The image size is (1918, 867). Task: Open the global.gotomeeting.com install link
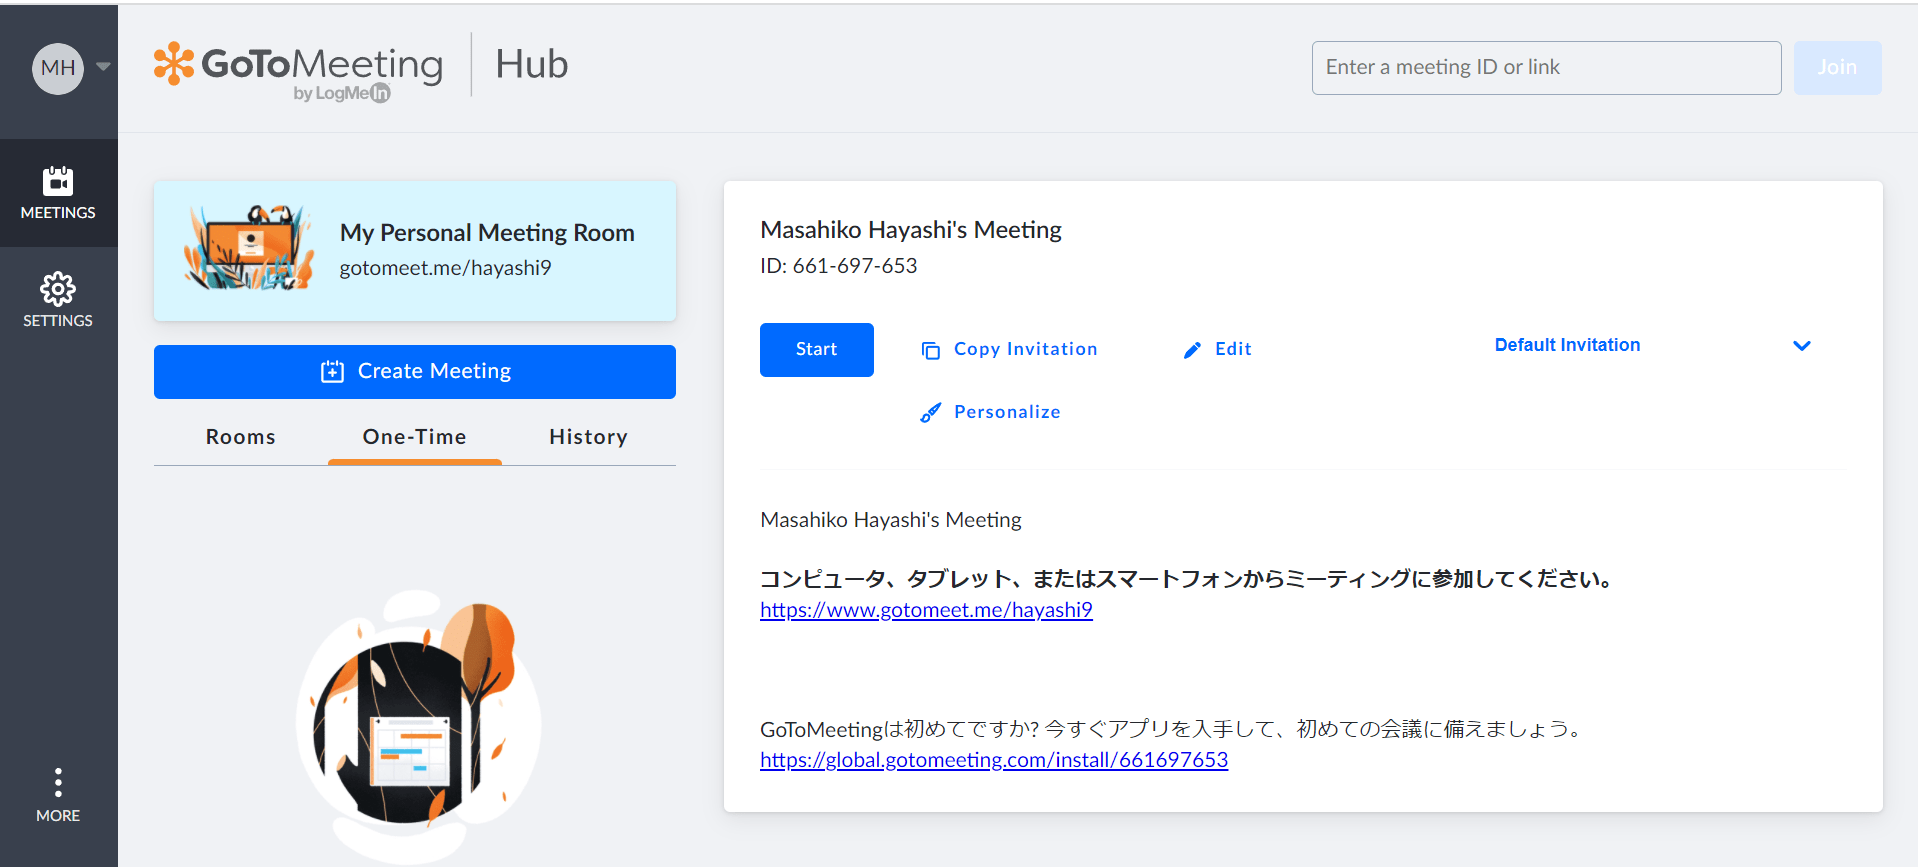994,760
